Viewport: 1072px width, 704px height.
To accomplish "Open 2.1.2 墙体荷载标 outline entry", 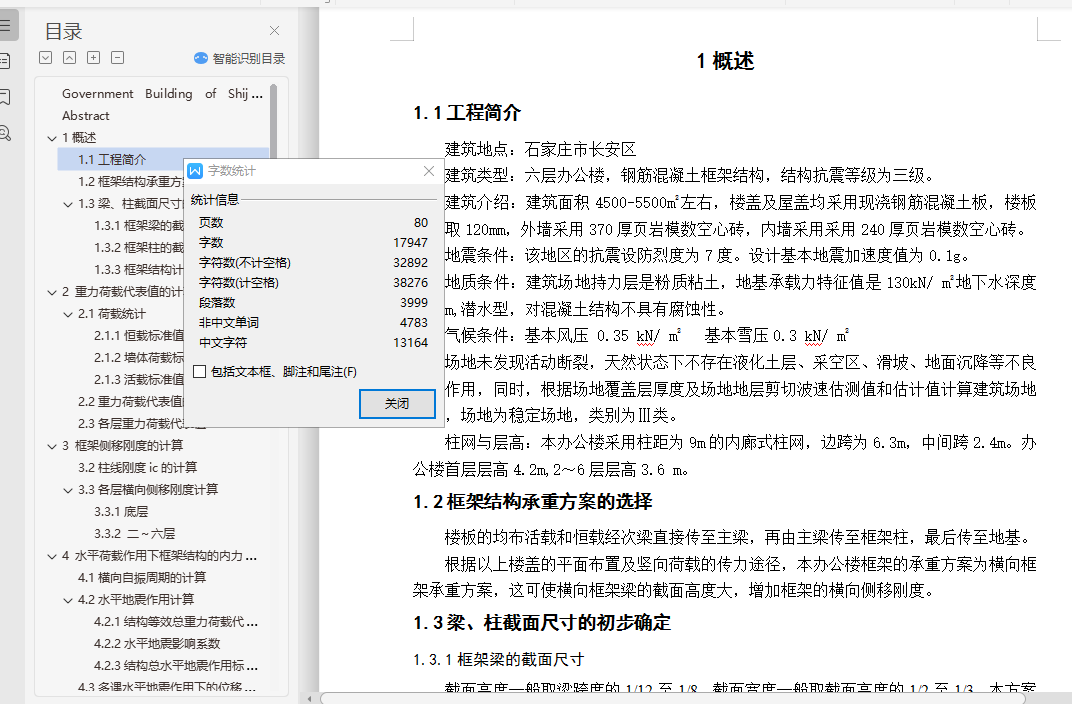I will (139, 357).
